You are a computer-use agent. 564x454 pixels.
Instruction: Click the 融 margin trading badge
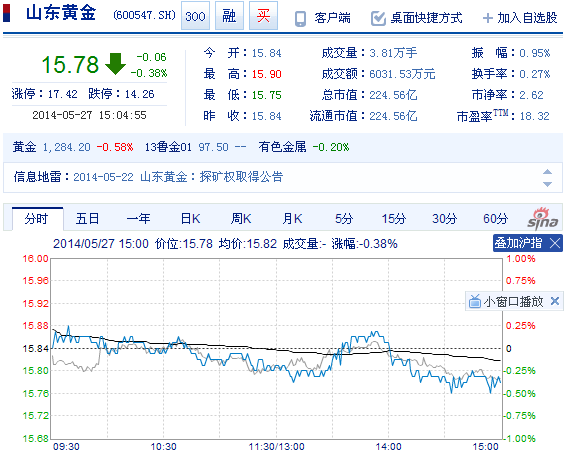pyautogui.click(x=229, y=16)
